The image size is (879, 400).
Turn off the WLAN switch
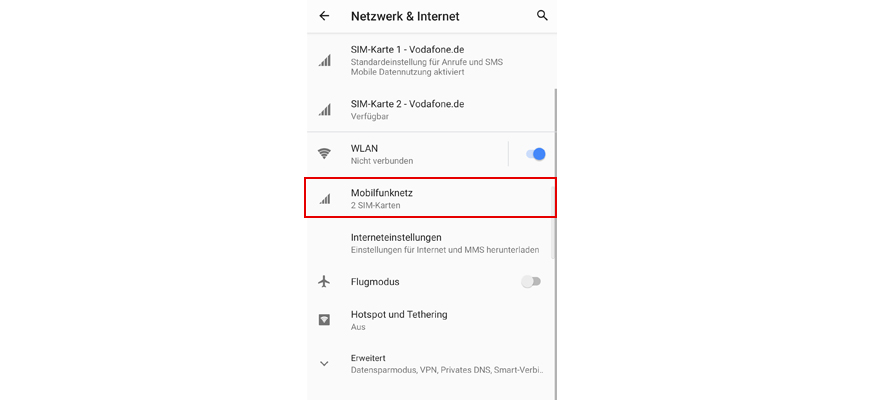[535, 154]
